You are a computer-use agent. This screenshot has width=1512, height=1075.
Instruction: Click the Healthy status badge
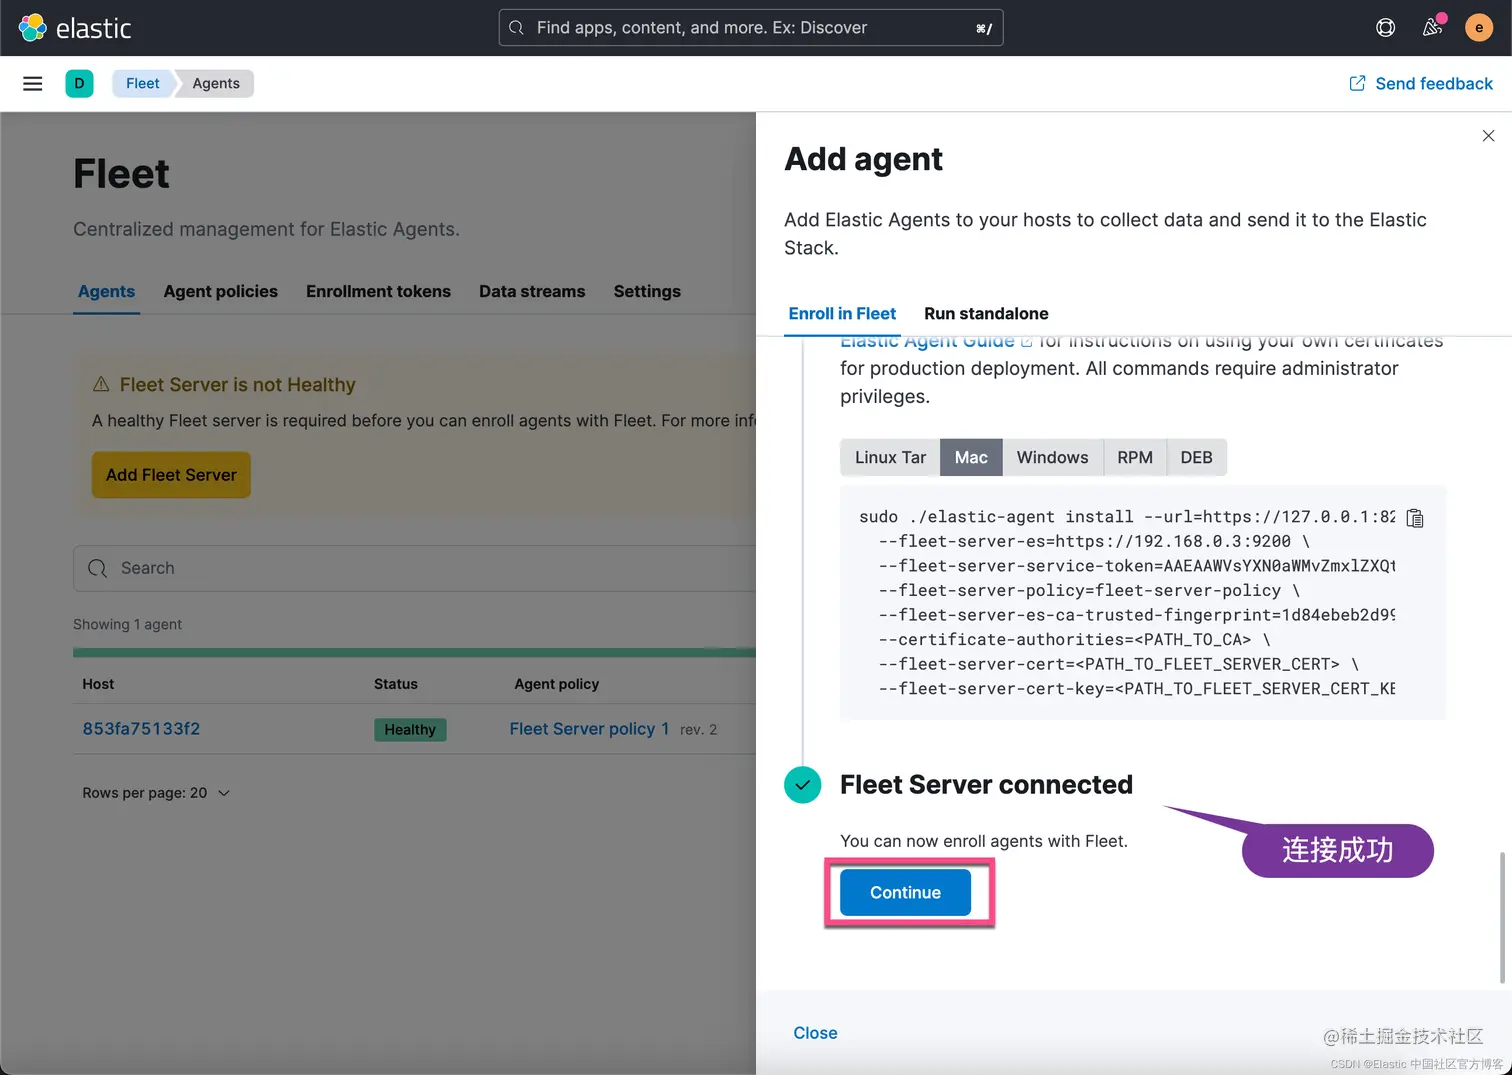[410, 730]
